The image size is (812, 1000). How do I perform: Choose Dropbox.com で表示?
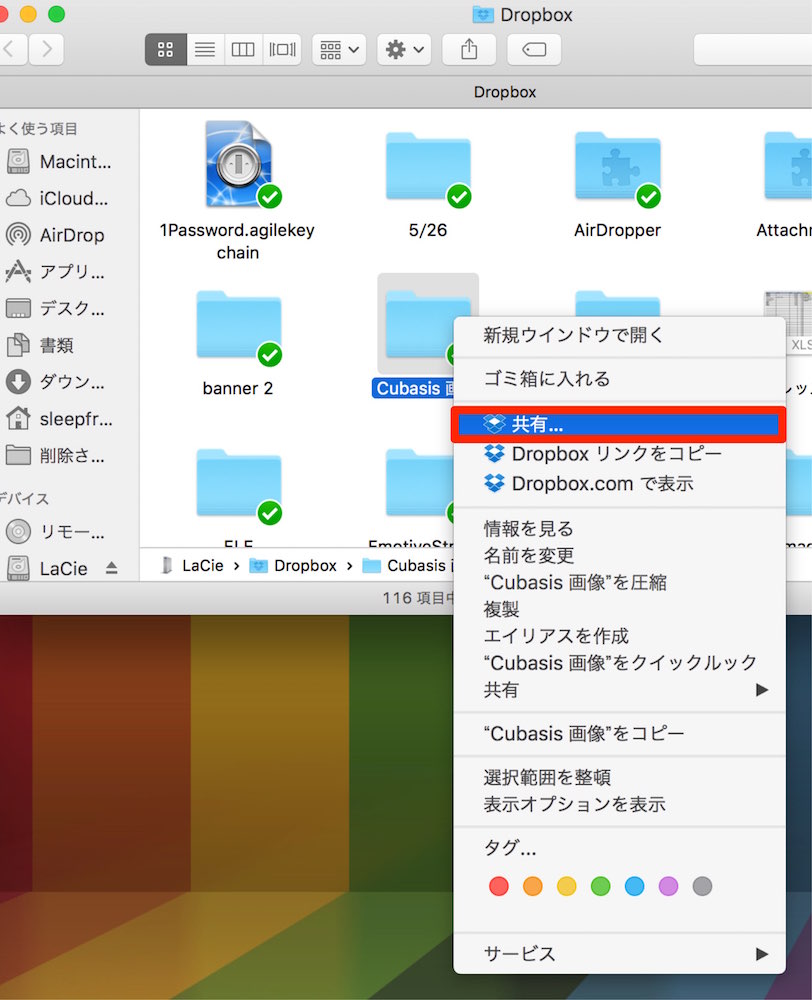pos(619,483)
